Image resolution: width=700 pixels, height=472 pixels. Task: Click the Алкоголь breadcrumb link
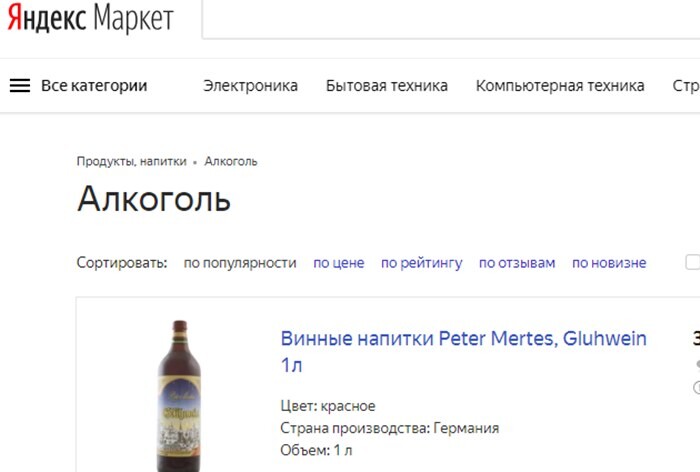point(231,161)
